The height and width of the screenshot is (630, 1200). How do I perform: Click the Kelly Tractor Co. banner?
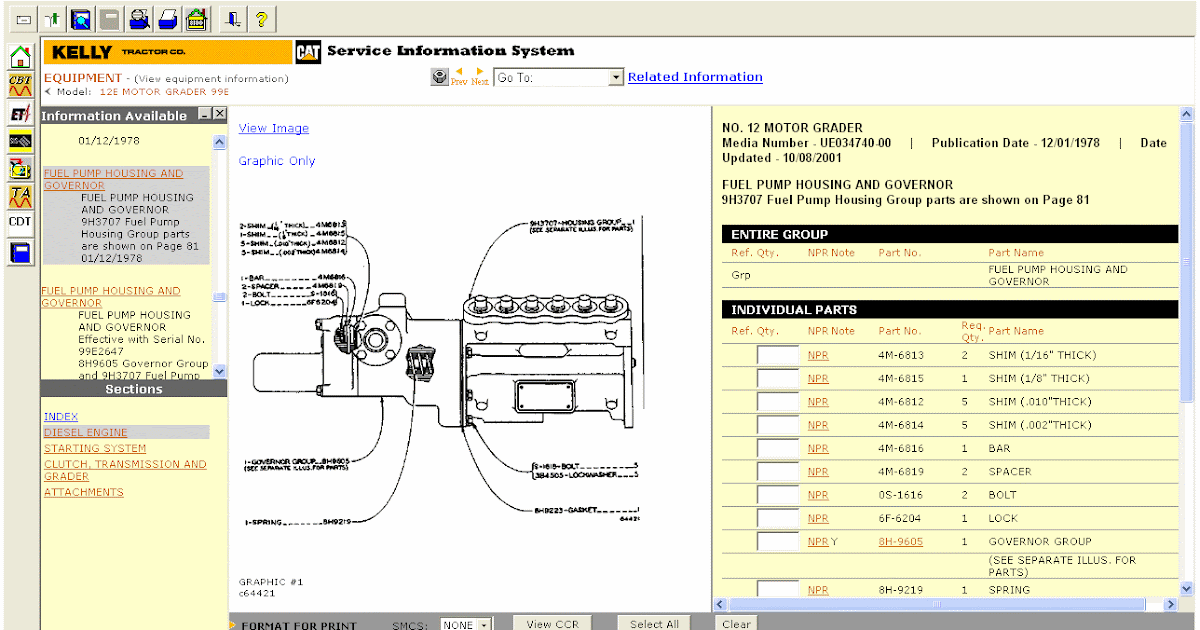click(x=167, y=52)
